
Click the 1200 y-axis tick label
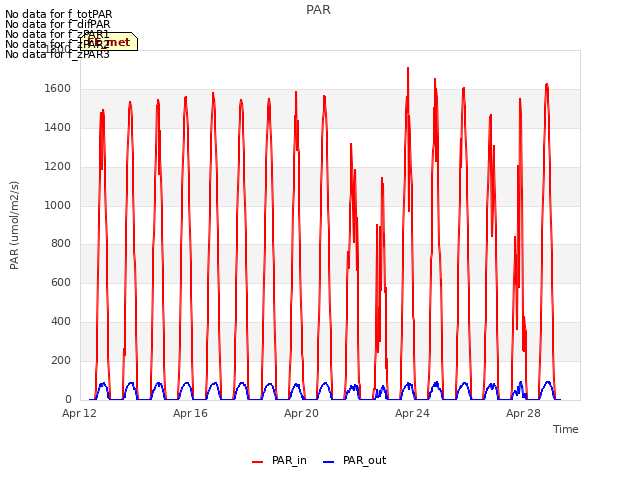[58, 167]
